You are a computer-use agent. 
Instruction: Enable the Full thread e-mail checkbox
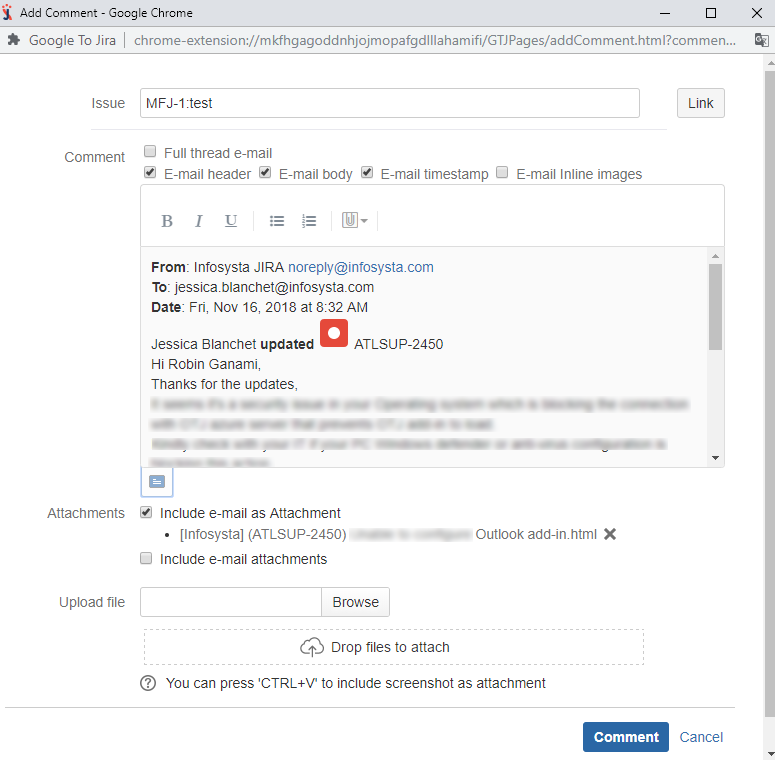pyautogui.click(x=150, y=152)
